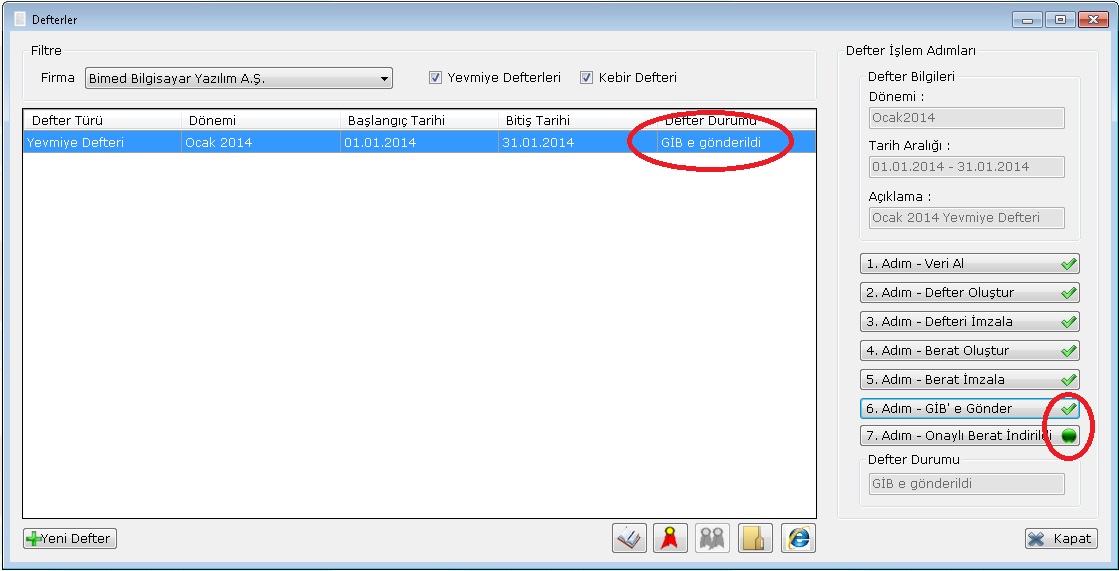The height and width of the screenshot is (571, 1119).
Task: Click 5. Adım - Berat İmzala
Action: [x=969, y=379]
